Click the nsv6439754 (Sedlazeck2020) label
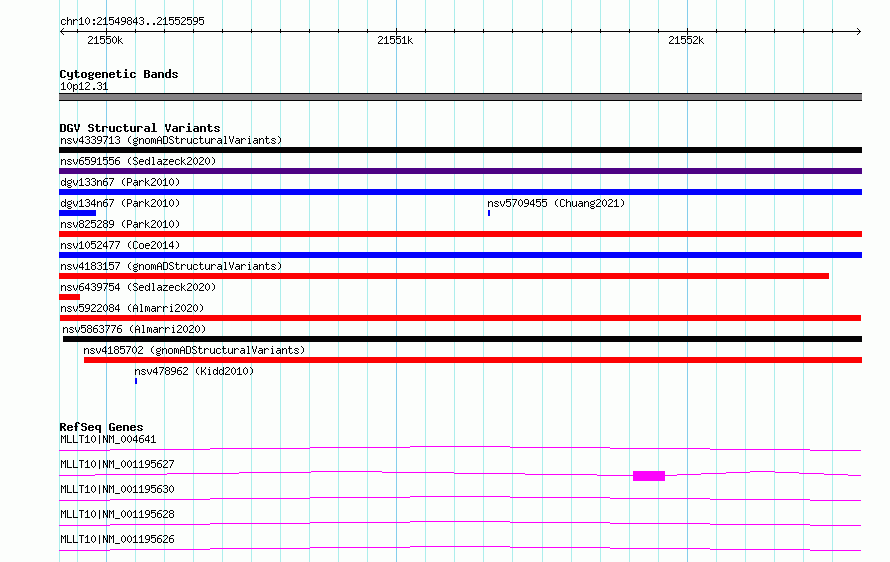The image size is (890, 562). click(x=138, y=287)
